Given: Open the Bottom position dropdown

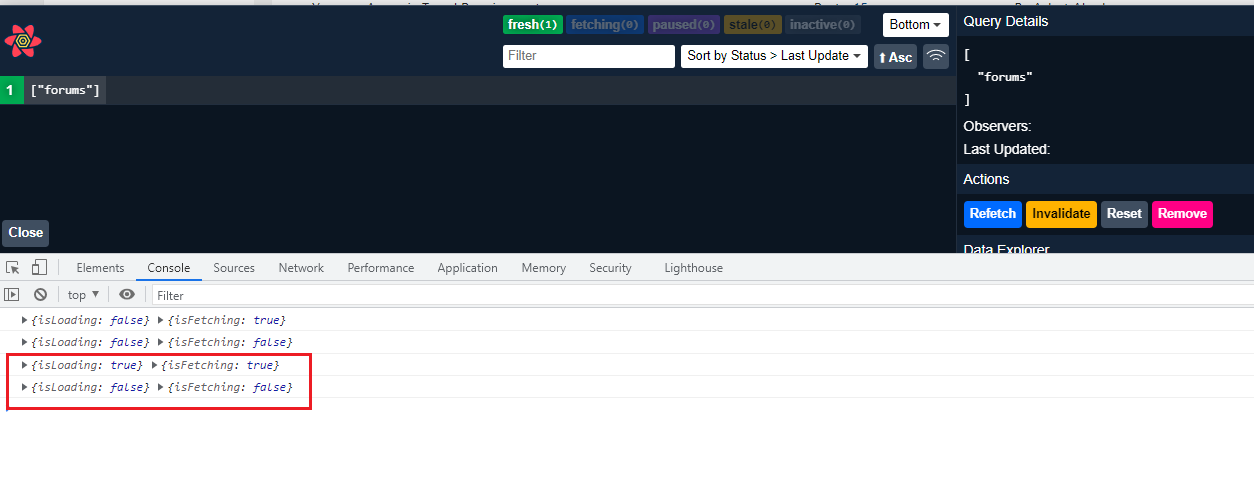Looking at the screenshot, I should 915,25.
